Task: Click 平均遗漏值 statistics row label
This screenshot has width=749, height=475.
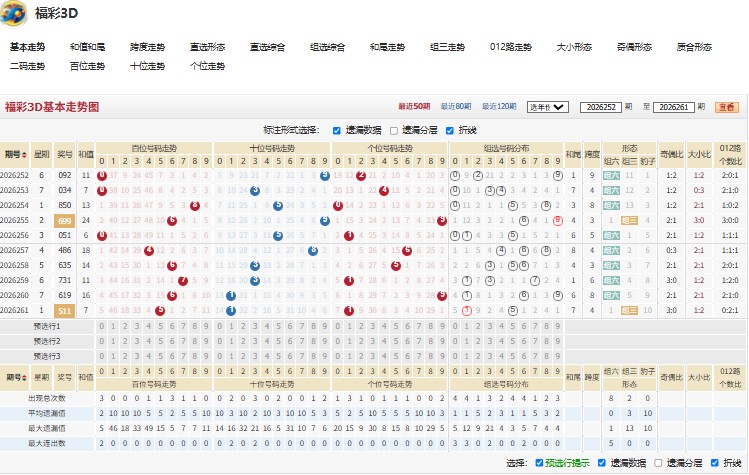Action: coord(47,413)
